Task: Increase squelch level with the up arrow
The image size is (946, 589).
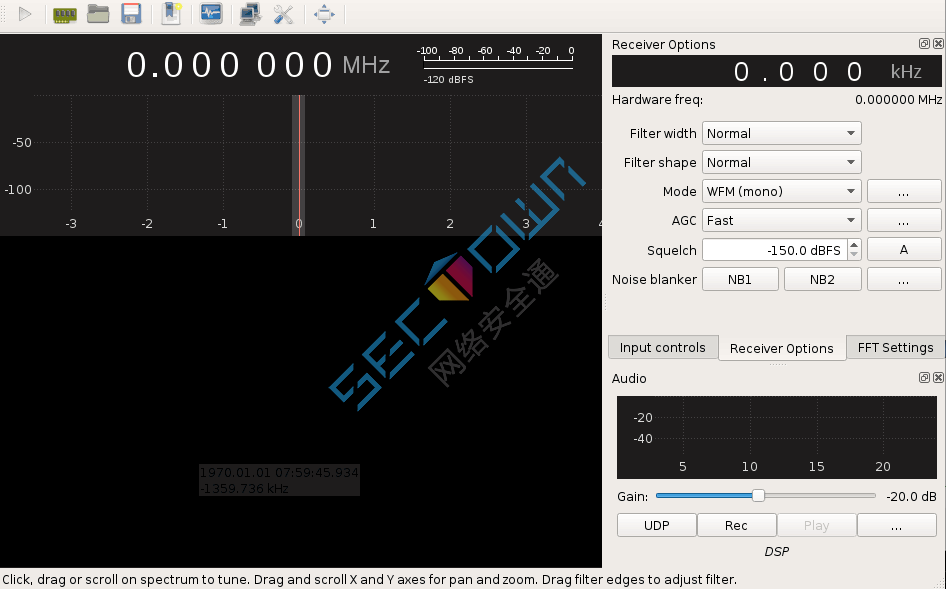Action: [x=854, y=244]
